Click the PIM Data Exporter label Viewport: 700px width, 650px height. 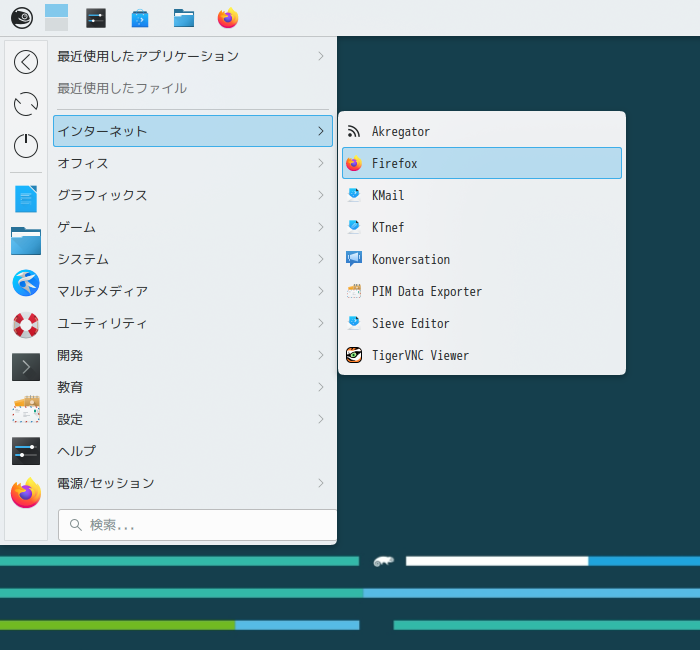tap(427, 292)
